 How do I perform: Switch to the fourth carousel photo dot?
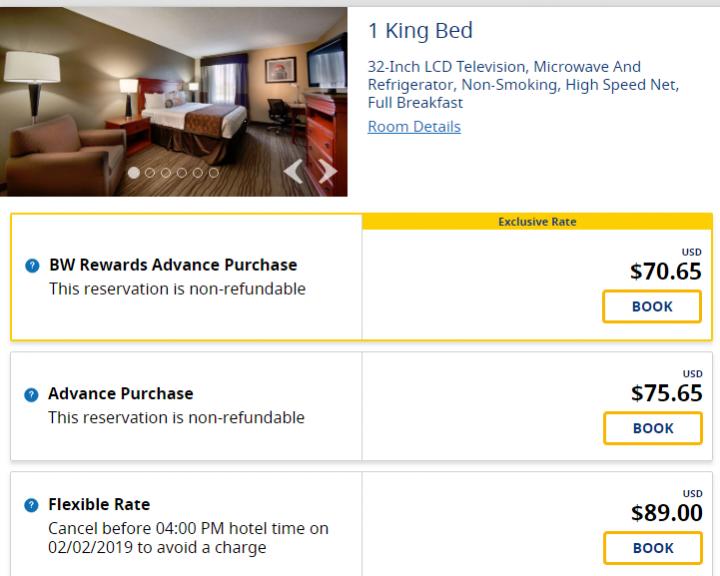click(182, 172)
